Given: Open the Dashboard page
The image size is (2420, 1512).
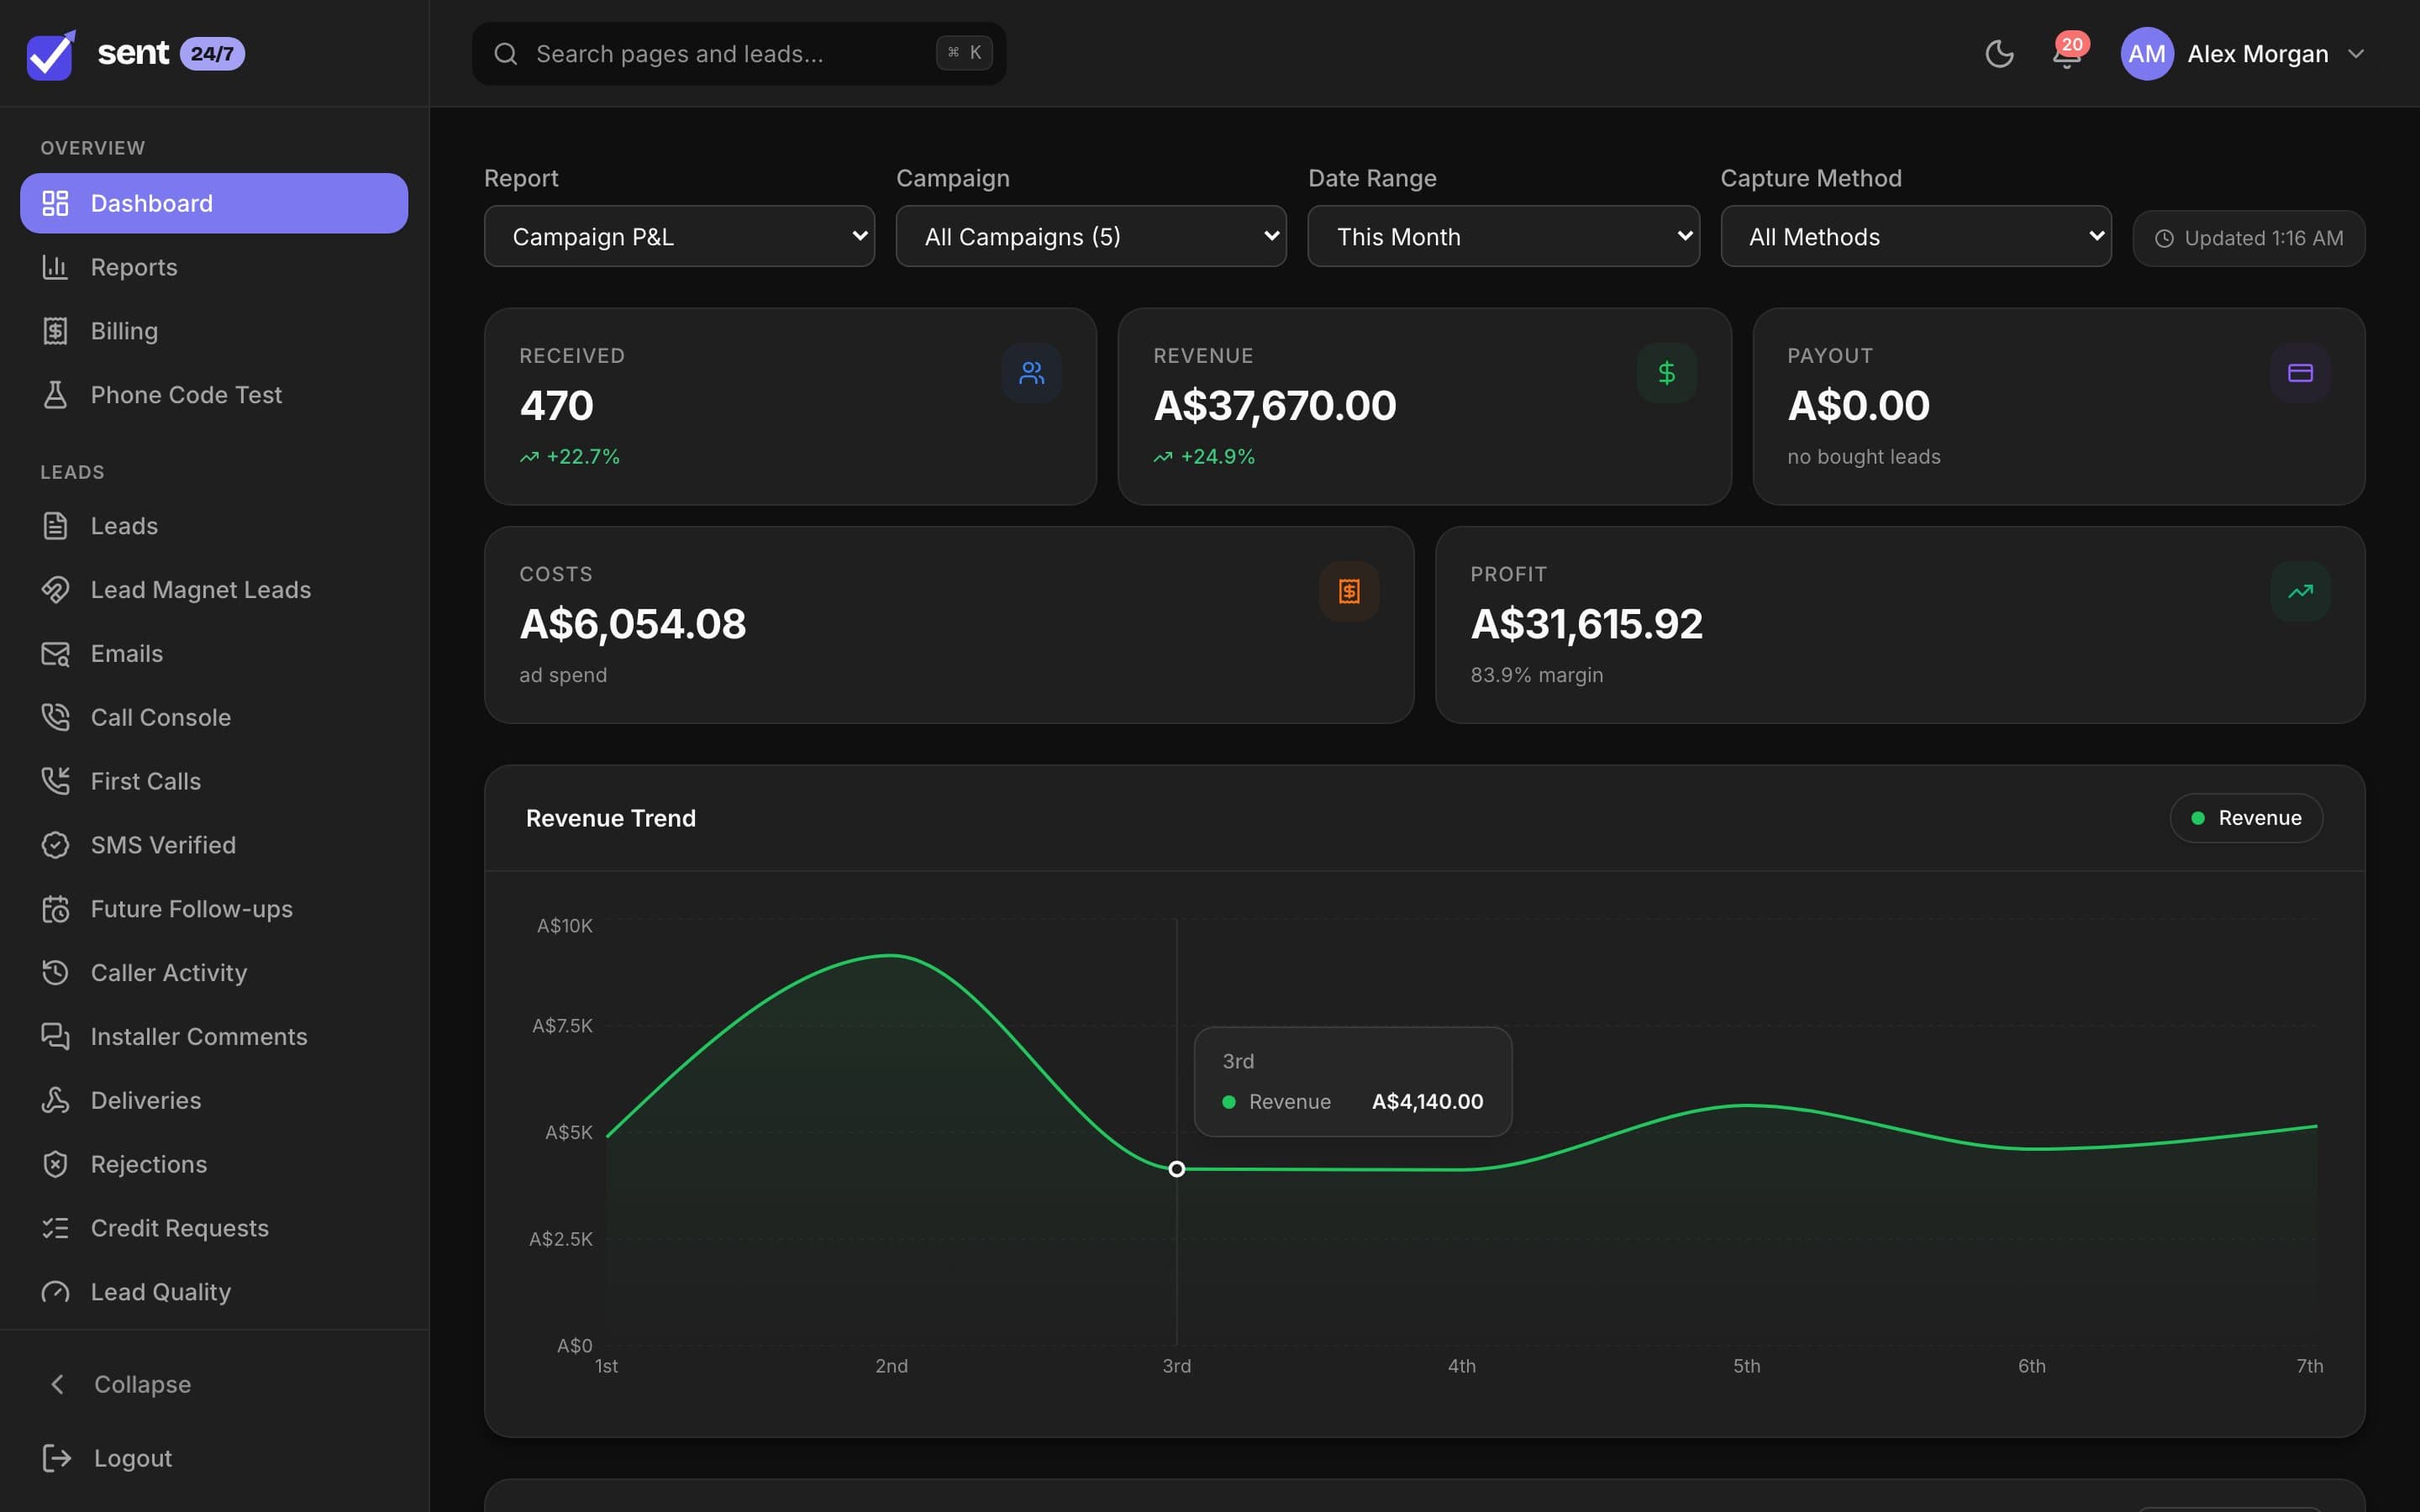Looking at the screenshot, I should (x=214, y=203).
